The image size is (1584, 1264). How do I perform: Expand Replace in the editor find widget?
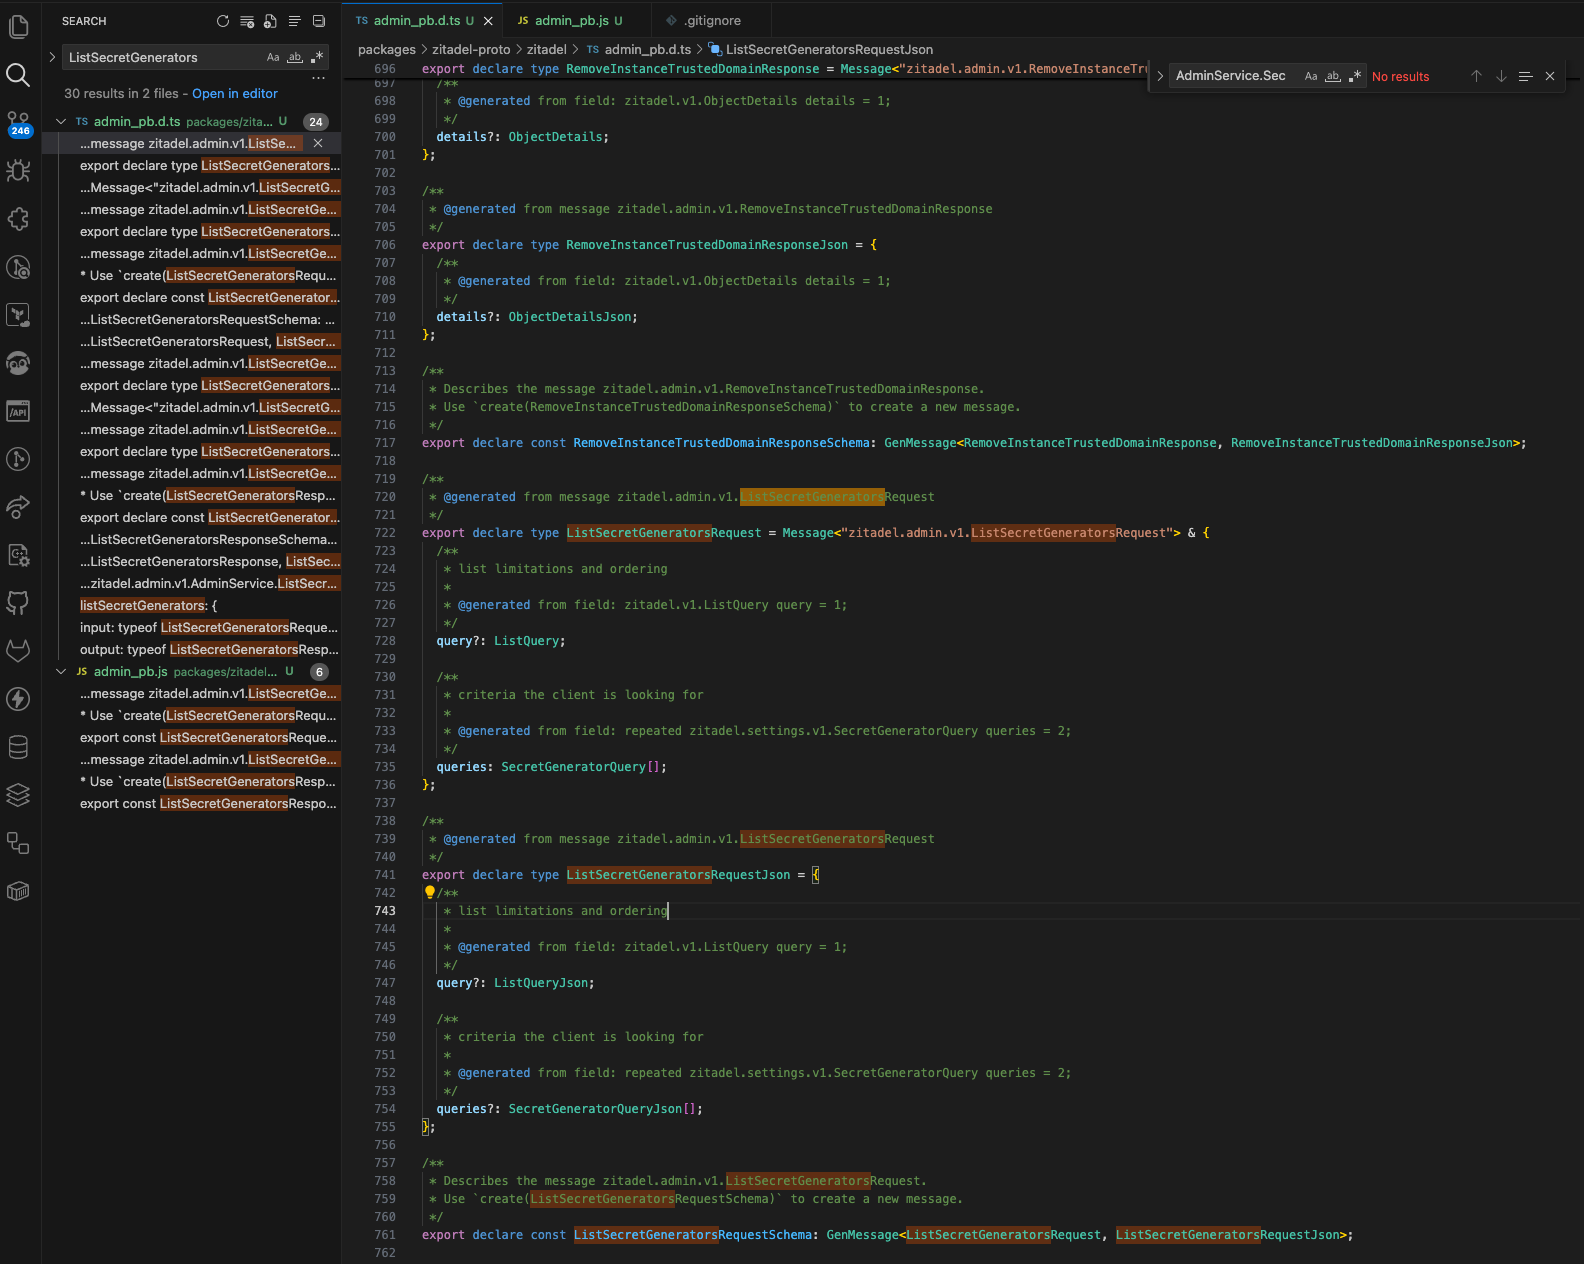tap(1160, 76)
